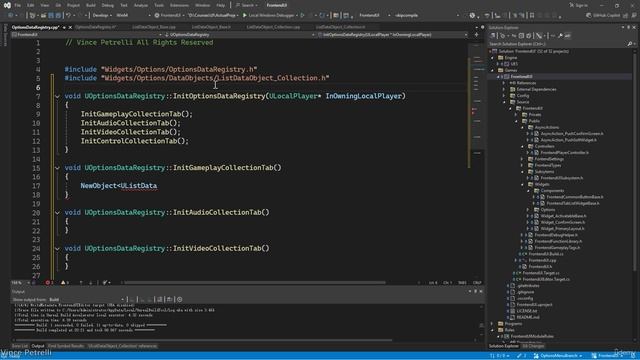640x360 pixels.
Task: Select FrontendPlayerController.h file
Action: coord(564,153)
